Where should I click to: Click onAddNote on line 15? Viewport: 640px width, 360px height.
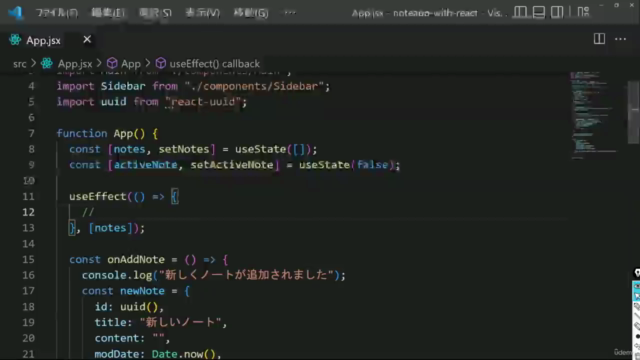[136, 260]
